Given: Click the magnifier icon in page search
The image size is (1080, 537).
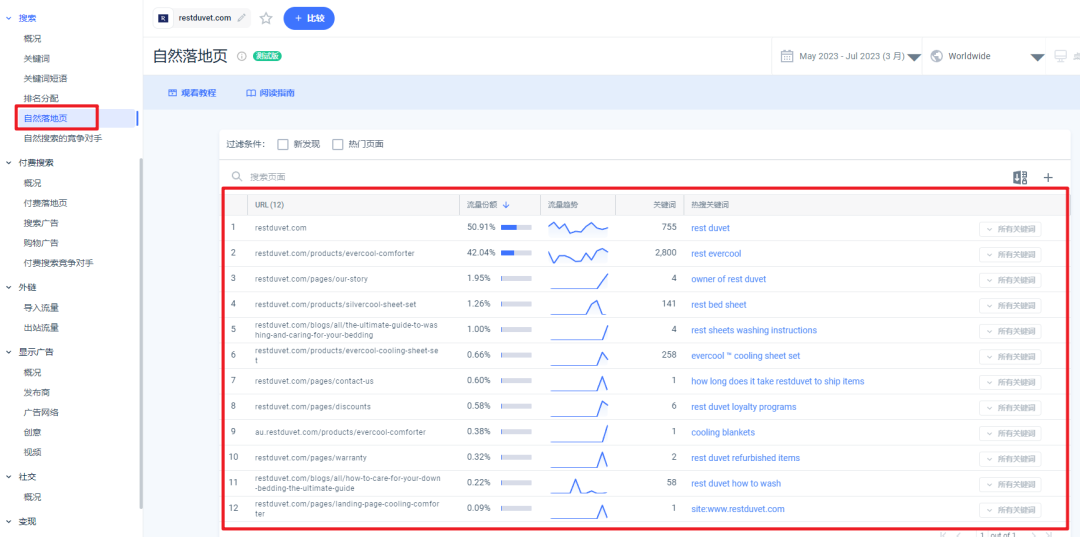Looking at the screenshot, I should pyautogui.click(x=237, y=177).
